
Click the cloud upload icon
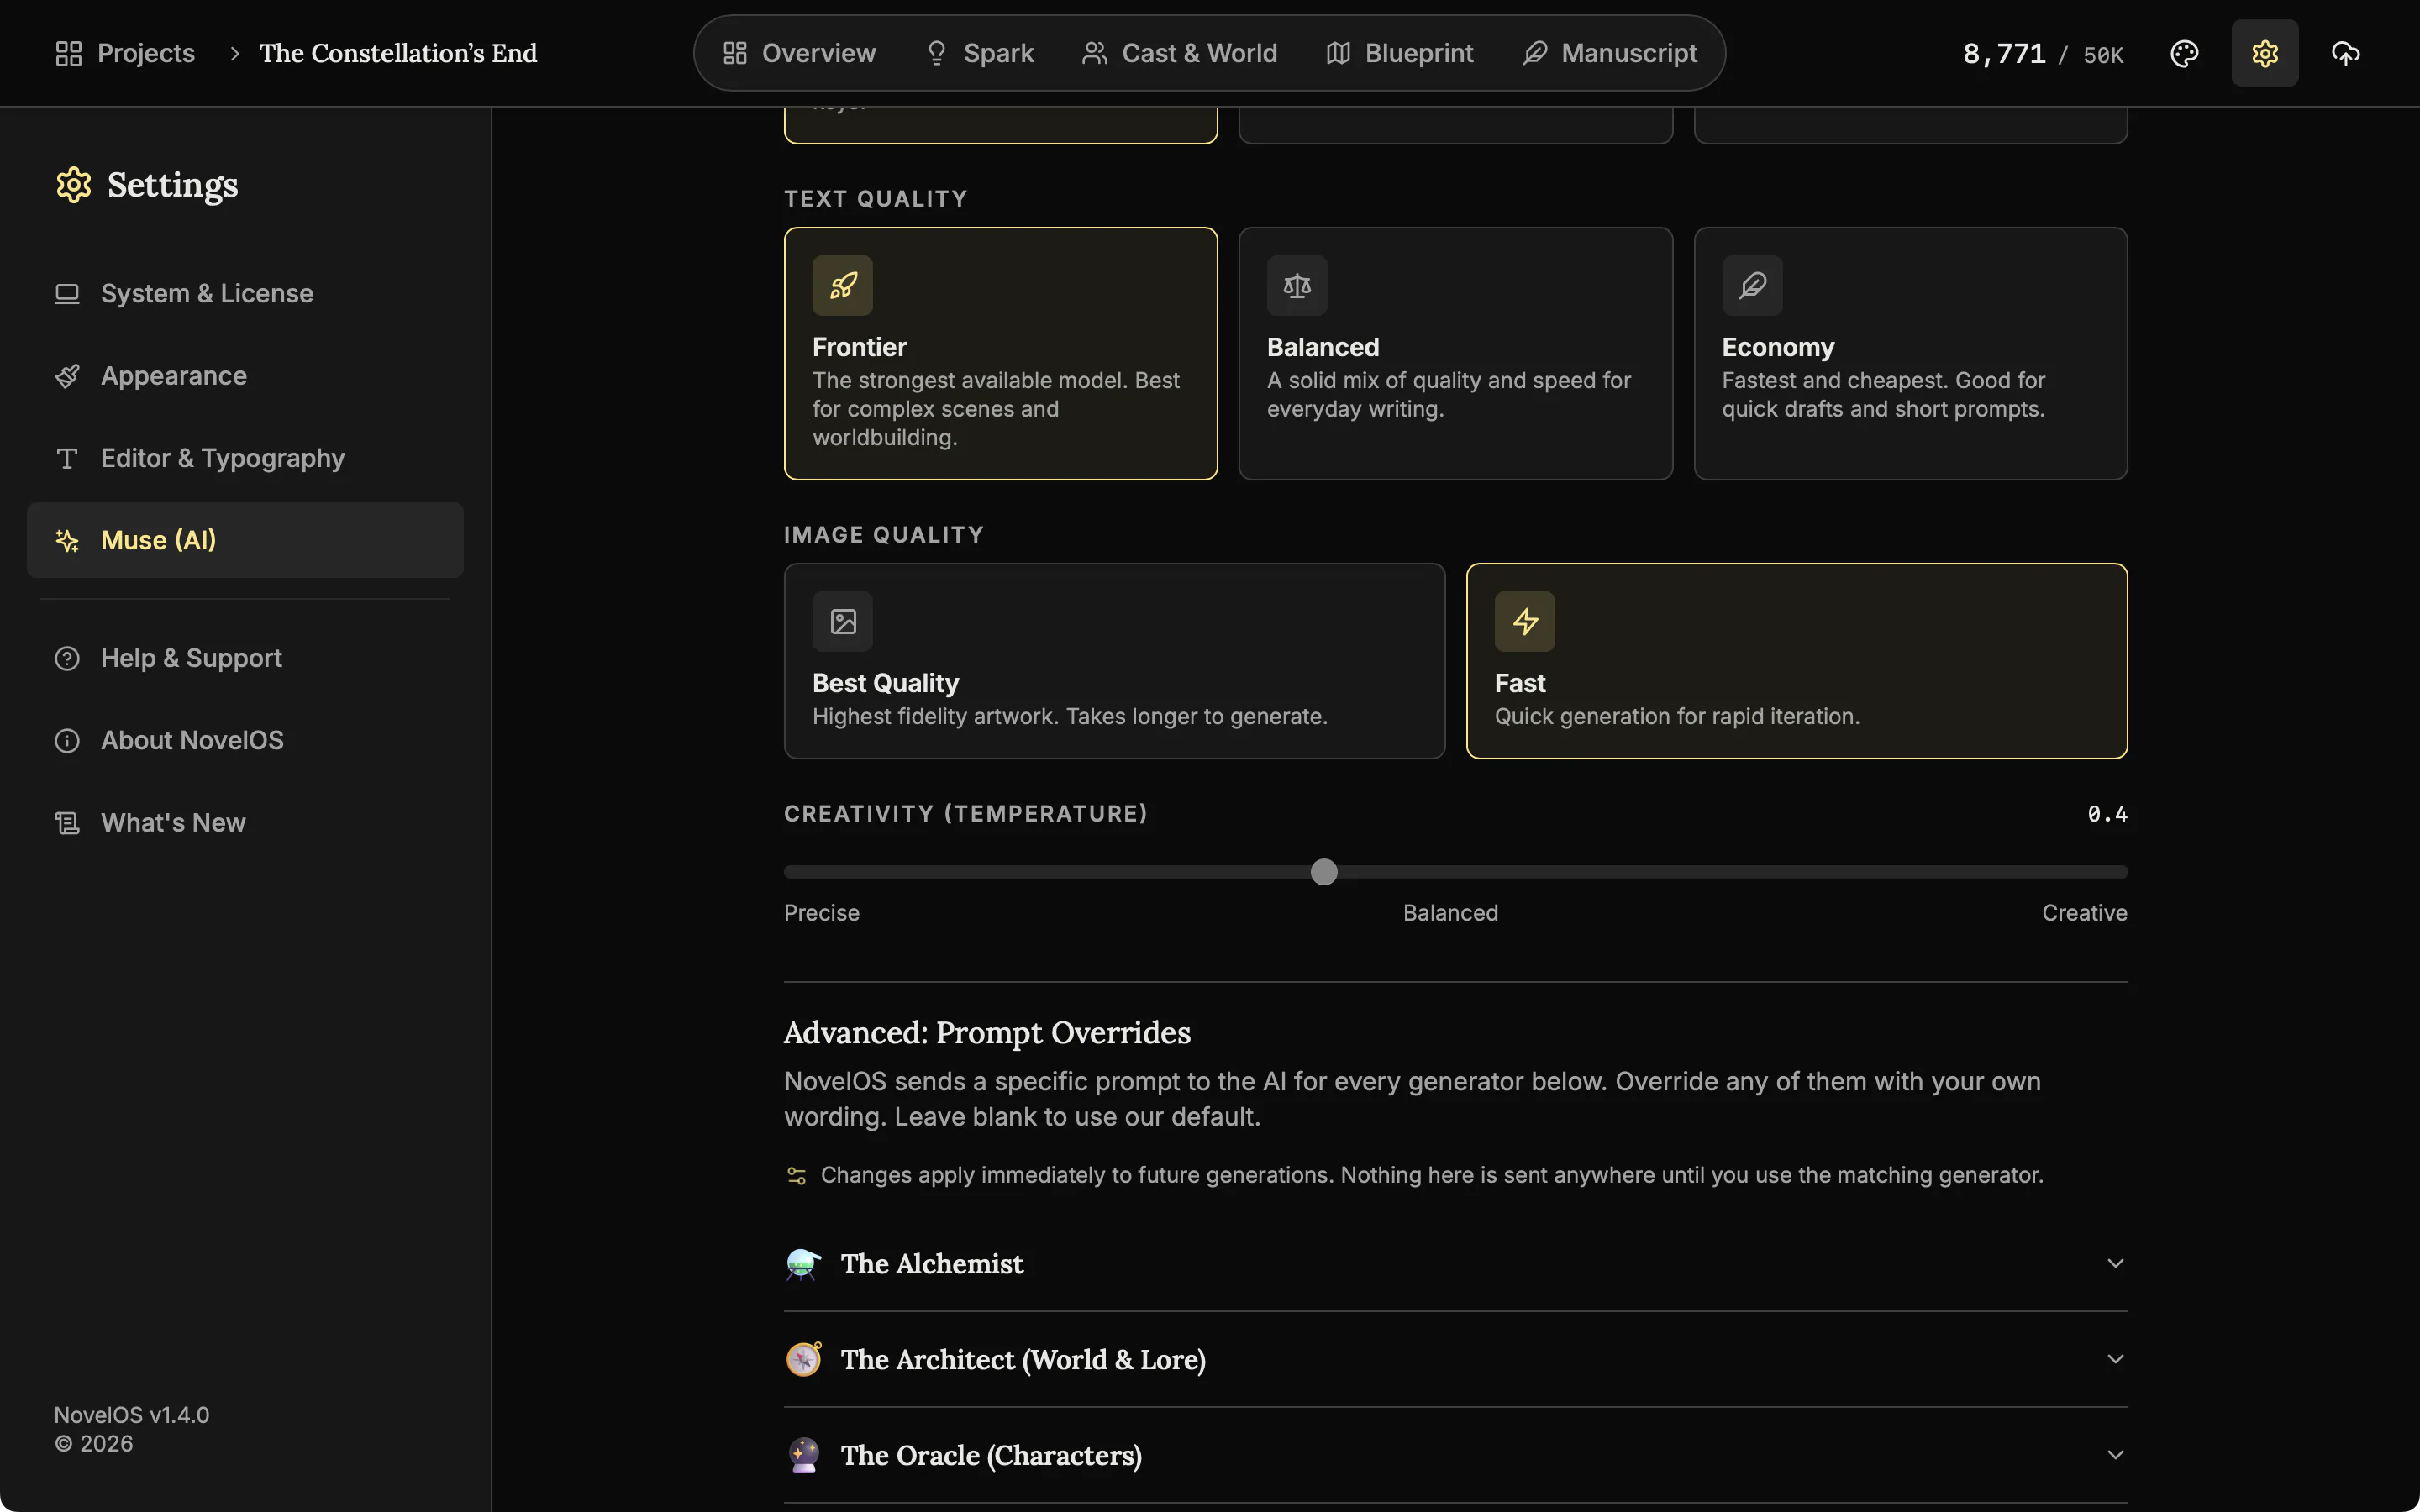pos(2345,53)
